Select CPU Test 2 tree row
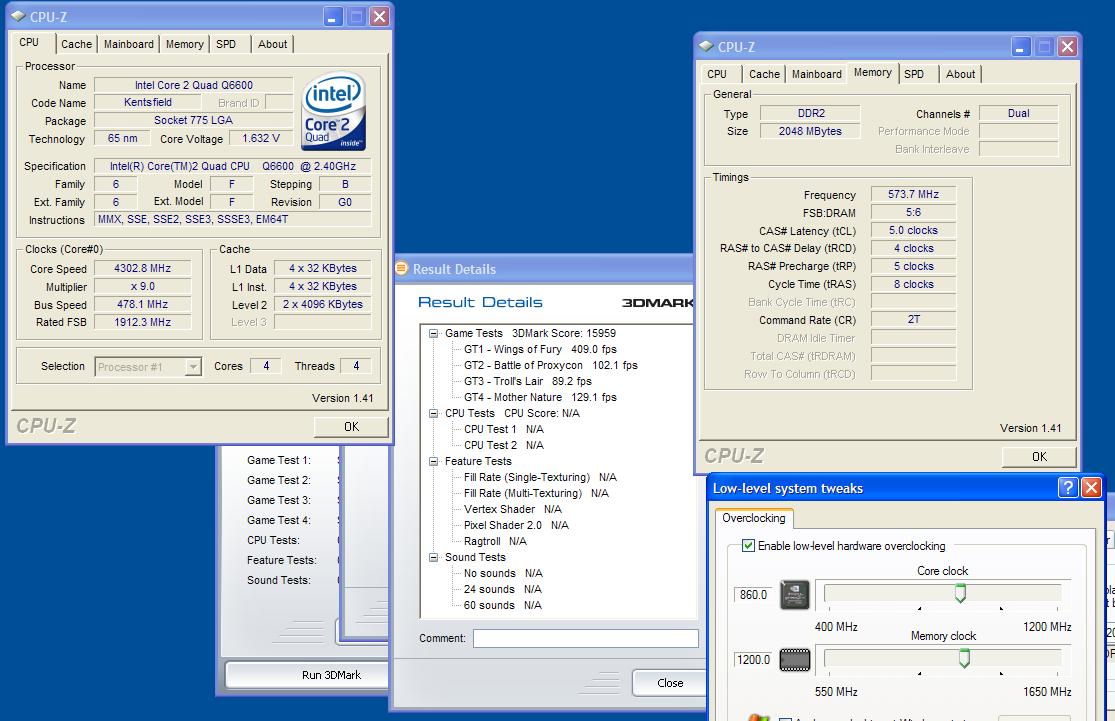The width and height of the screenshot is (1115, 721). pyautogui.click(x=503, y=445)
